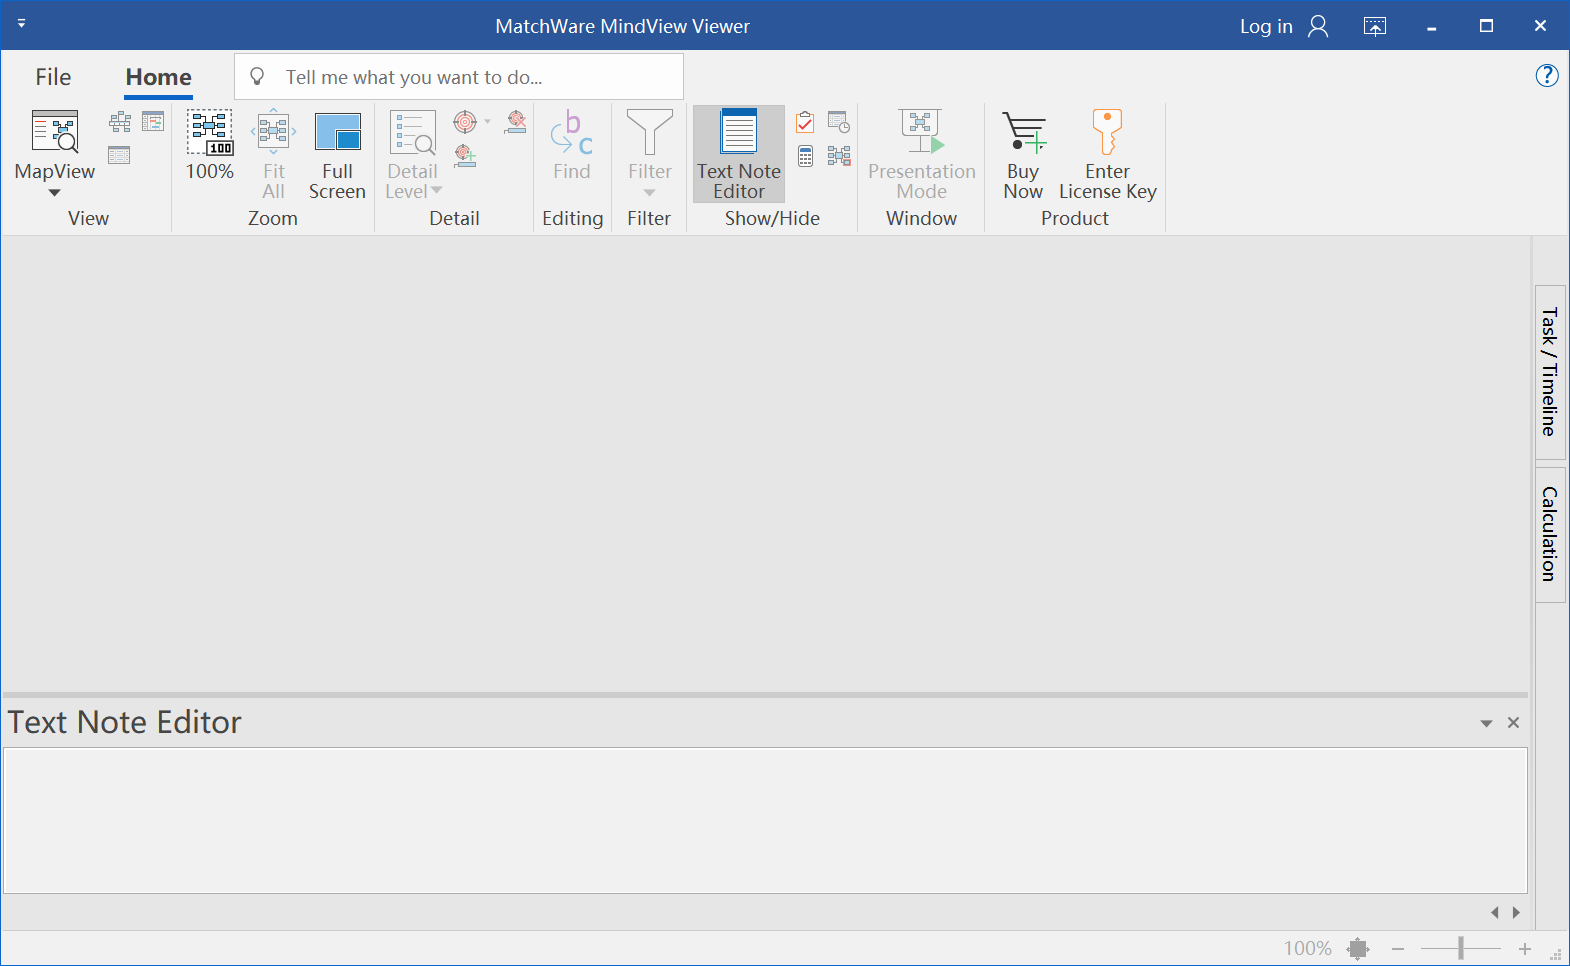The height and width of the screenshot is (966, 1570).
Task: Click the 100% zoom level in status bar
Action: (1308, 948)
